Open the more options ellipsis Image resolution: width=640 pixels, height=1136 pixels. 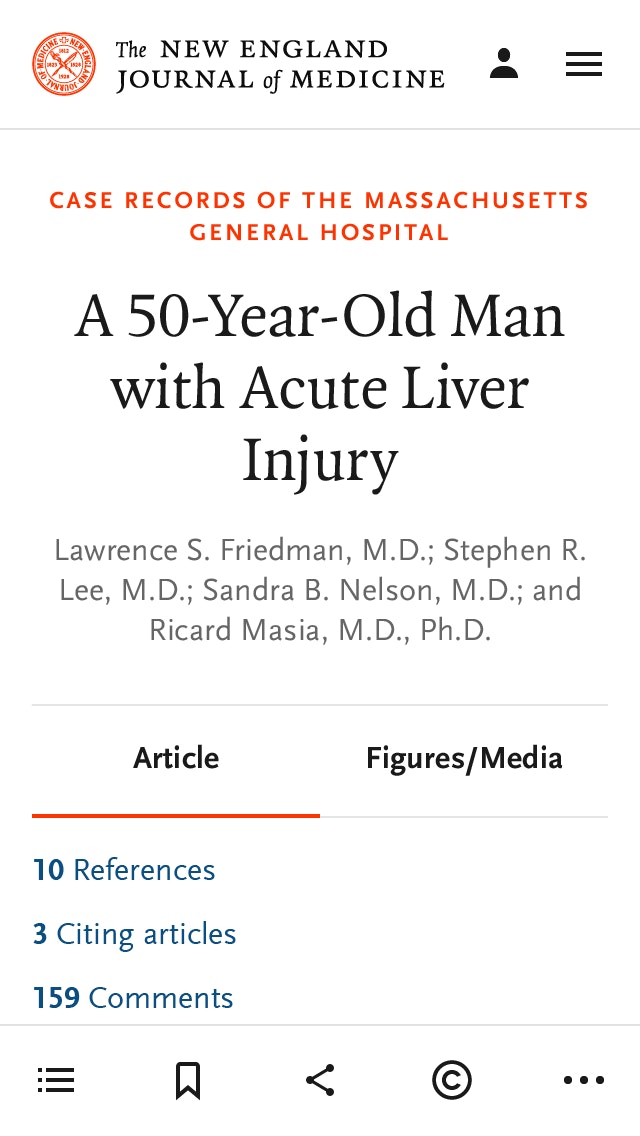click(x=584, y=1080)
